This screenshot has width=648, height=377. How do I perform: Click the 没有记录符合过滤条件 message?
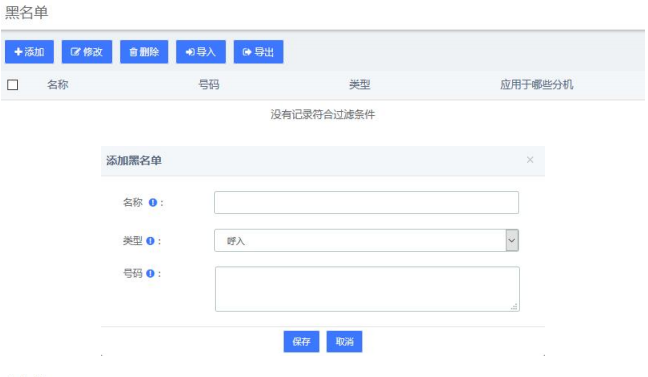[323, 115]
